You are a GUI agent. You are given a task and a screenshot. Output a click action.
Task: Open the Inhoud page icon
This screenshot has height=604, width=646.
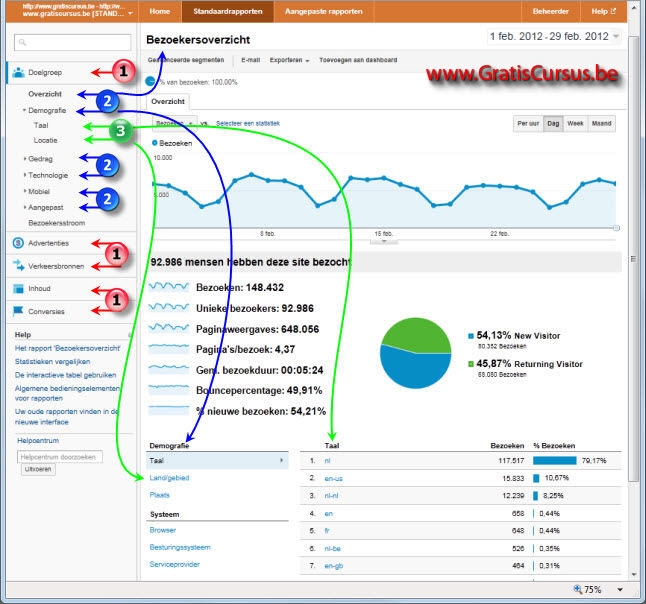pyautogui.click(x=18, y=288)
